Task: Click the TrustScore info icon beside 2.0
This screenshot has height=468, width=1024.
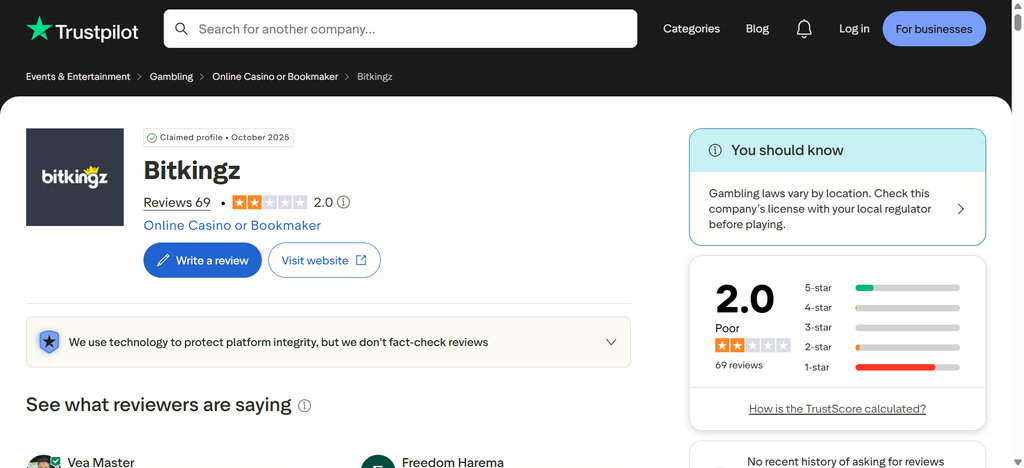Action: [344, 202]
